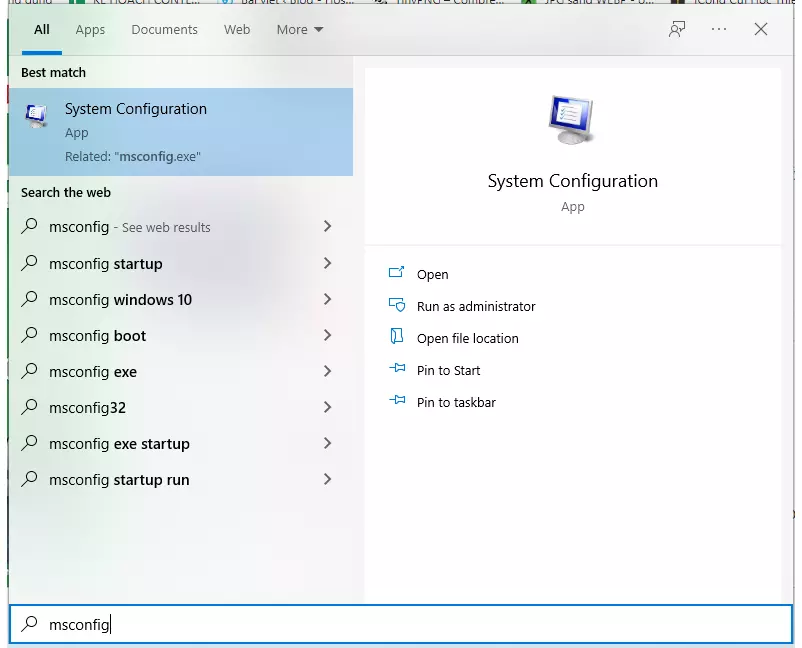Click the Run as administrator shield icon
The width and height of the screenshot is (802, 648).
[397, 305]
